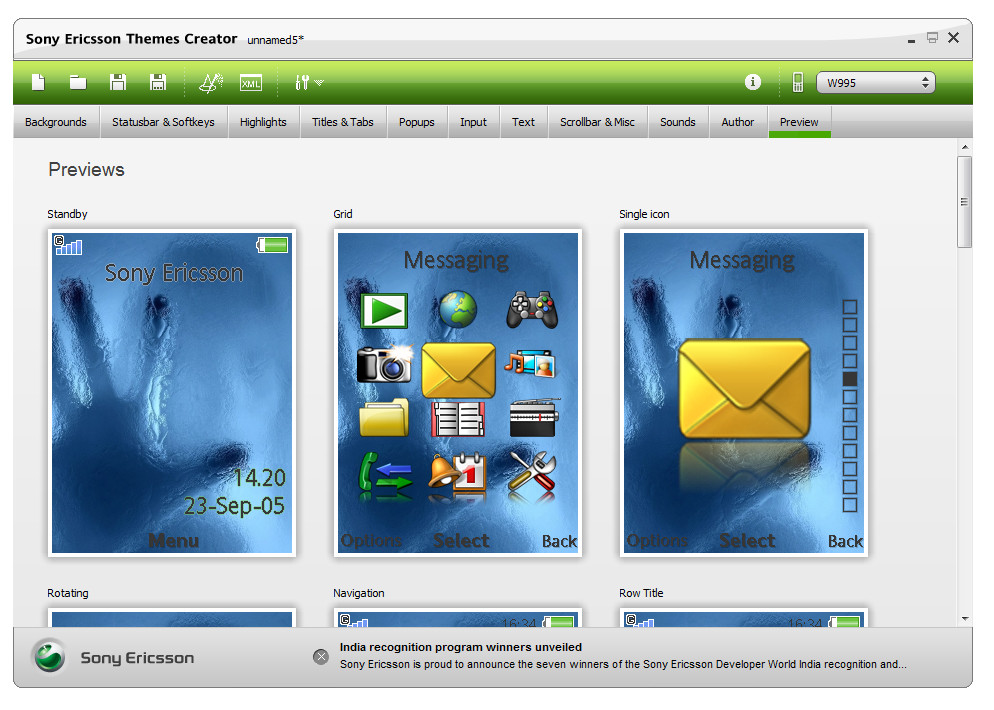The image size is (994, 710).
Task: Click the XML editor icon
Action: [250, 83]
